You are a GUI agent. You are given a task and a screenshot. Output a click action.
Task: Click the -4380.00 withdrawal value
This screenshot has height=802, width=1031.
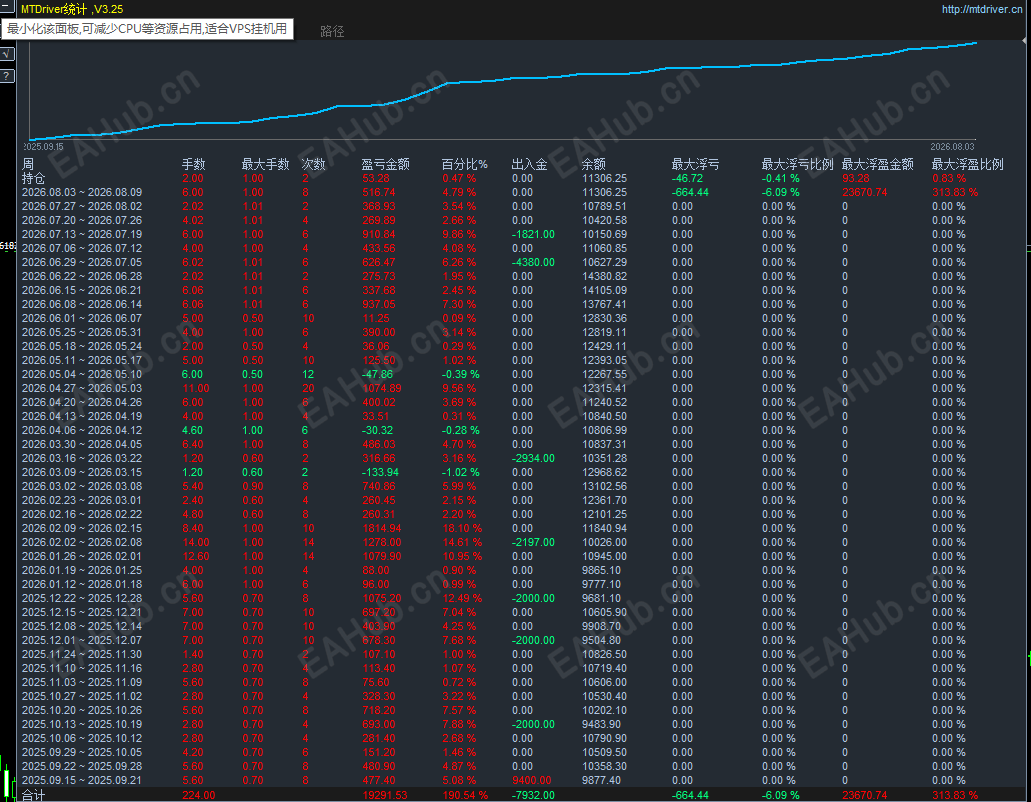tap(533, 262)
